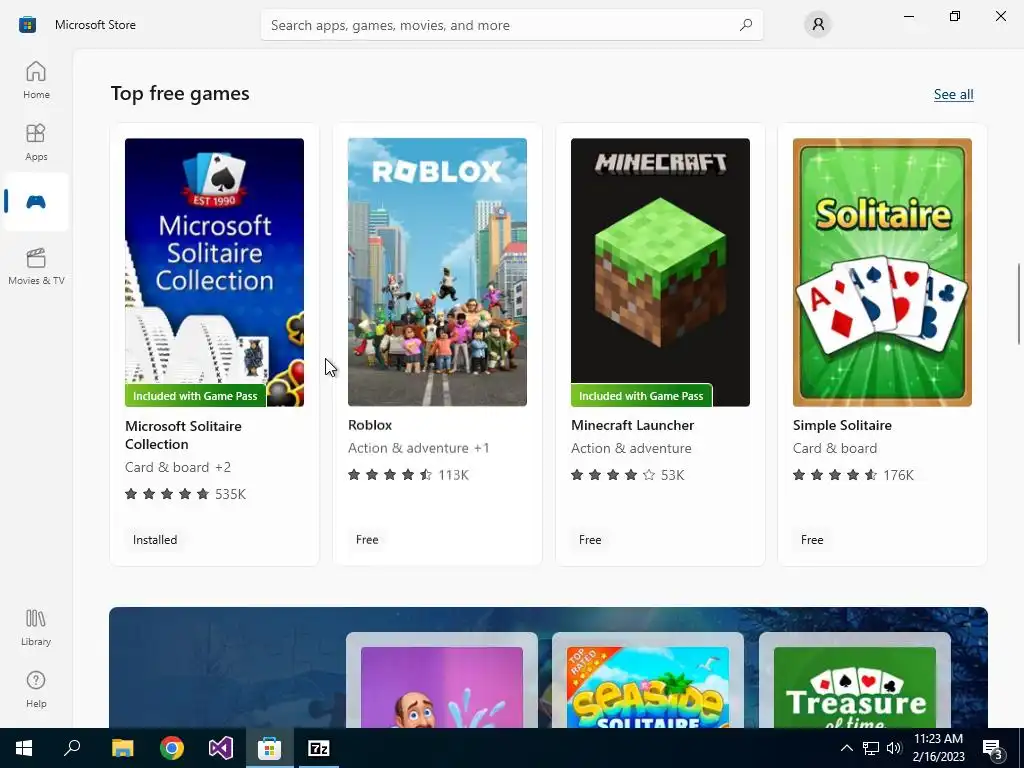Open the Roblox cover image

438,272
